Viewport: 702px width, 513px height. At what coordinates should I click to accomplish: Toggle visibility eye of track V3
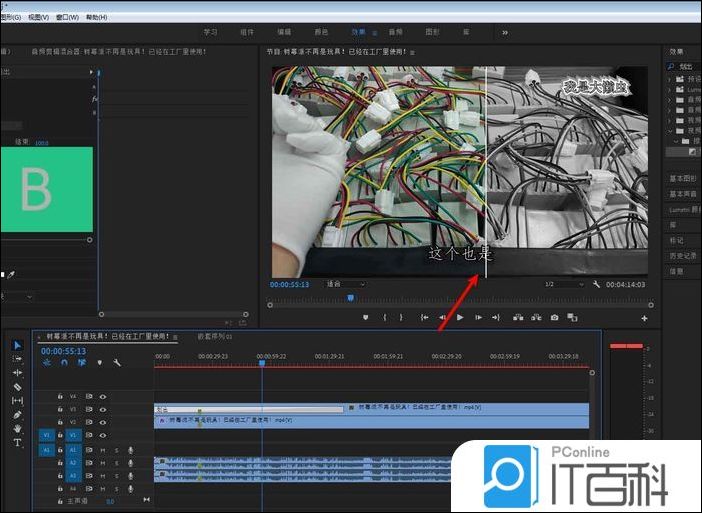(102, 409)
